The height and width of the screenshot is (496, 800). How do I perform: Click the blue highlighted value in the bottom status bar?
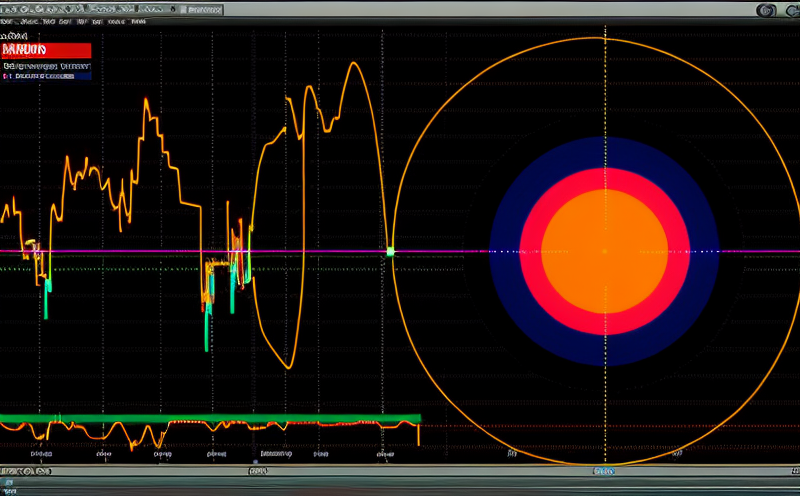pyautogui.click(x=604, y=471)
